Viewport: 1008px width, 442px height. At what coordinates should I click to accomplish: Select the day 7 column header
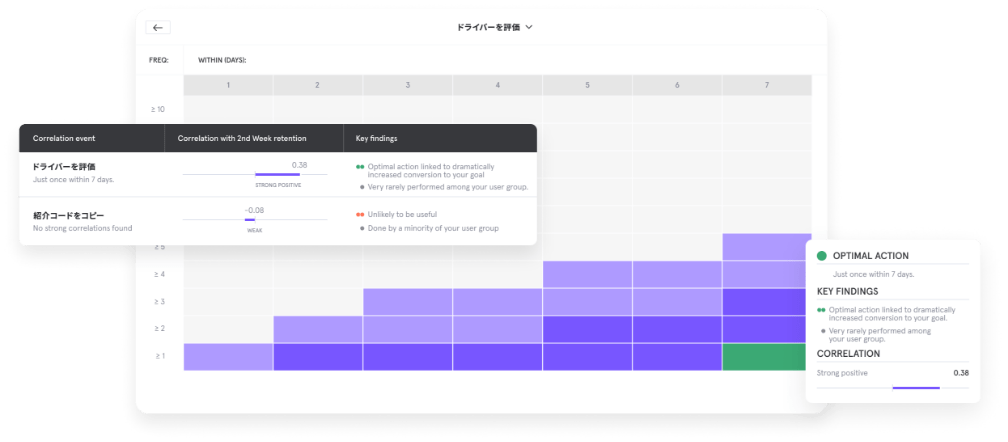(x=766, y=85)
